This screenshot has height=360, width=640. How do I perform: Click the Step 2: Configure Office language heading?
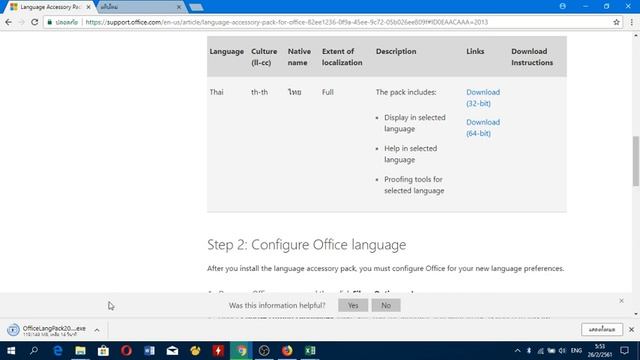(x=307, y=244)
